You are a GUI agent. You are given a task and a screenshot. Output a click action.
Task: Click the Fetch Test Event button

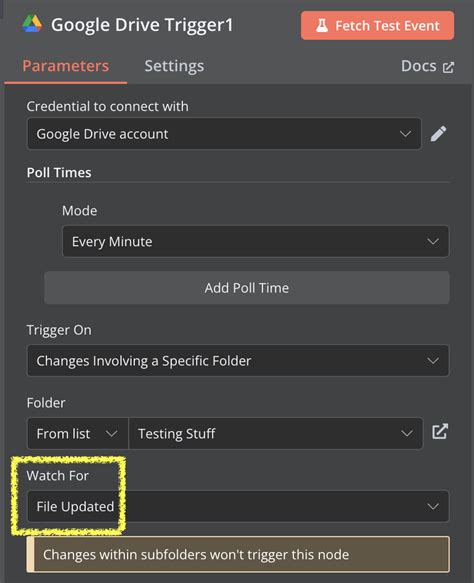[377, 26]
